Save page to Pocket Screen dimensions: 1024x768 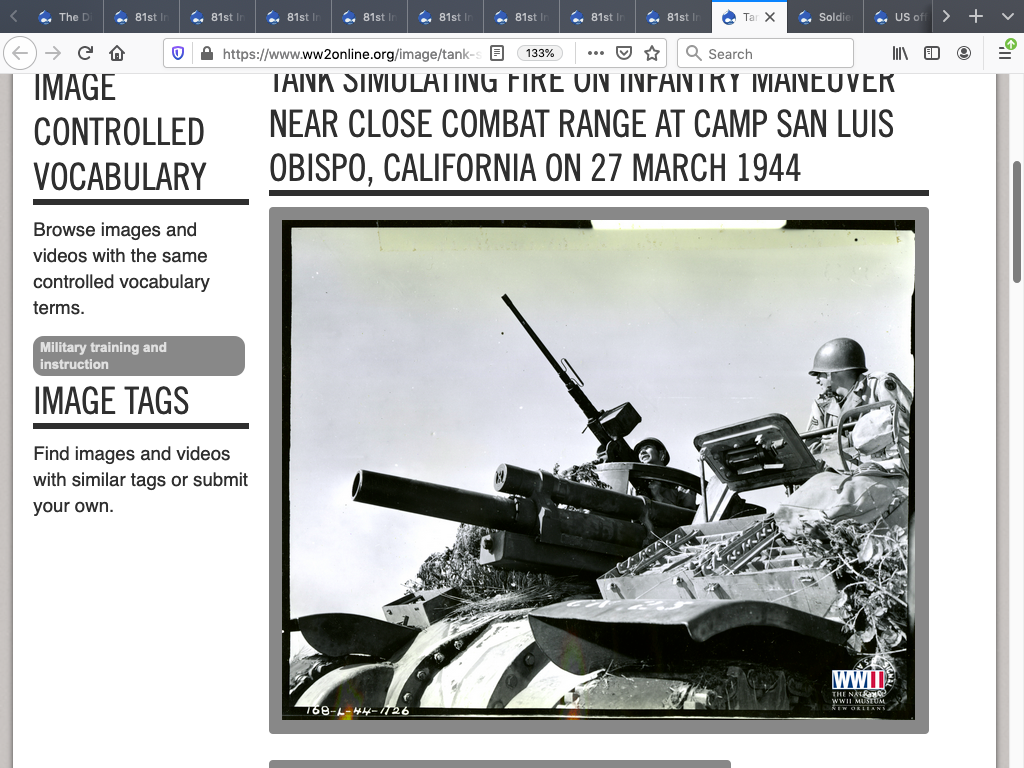pyautogui.click(x=623, y=53)
